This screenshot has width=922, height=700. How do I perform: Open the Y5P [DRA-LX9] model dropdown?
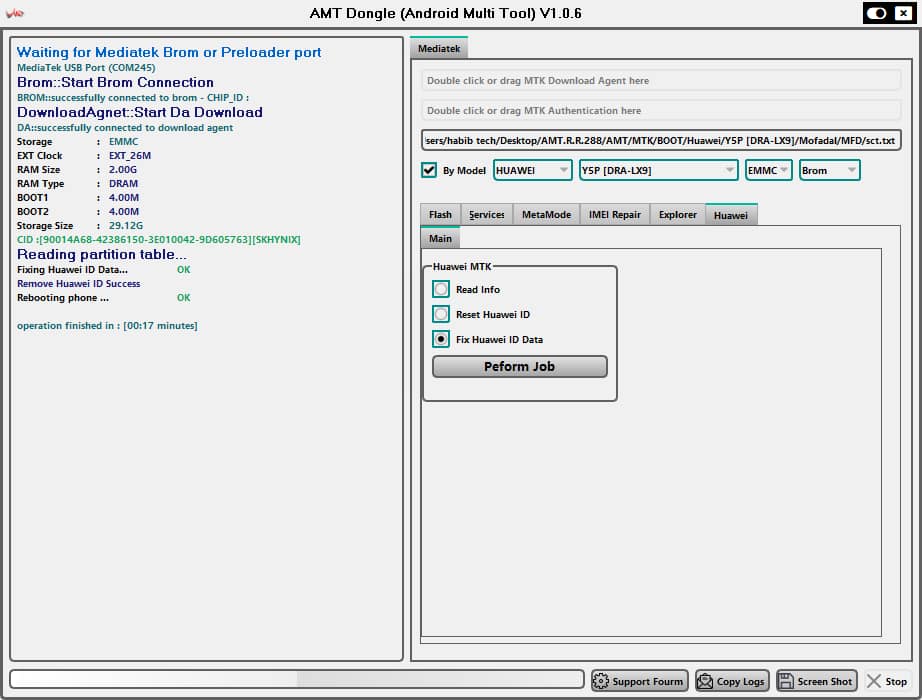[658, 171]
